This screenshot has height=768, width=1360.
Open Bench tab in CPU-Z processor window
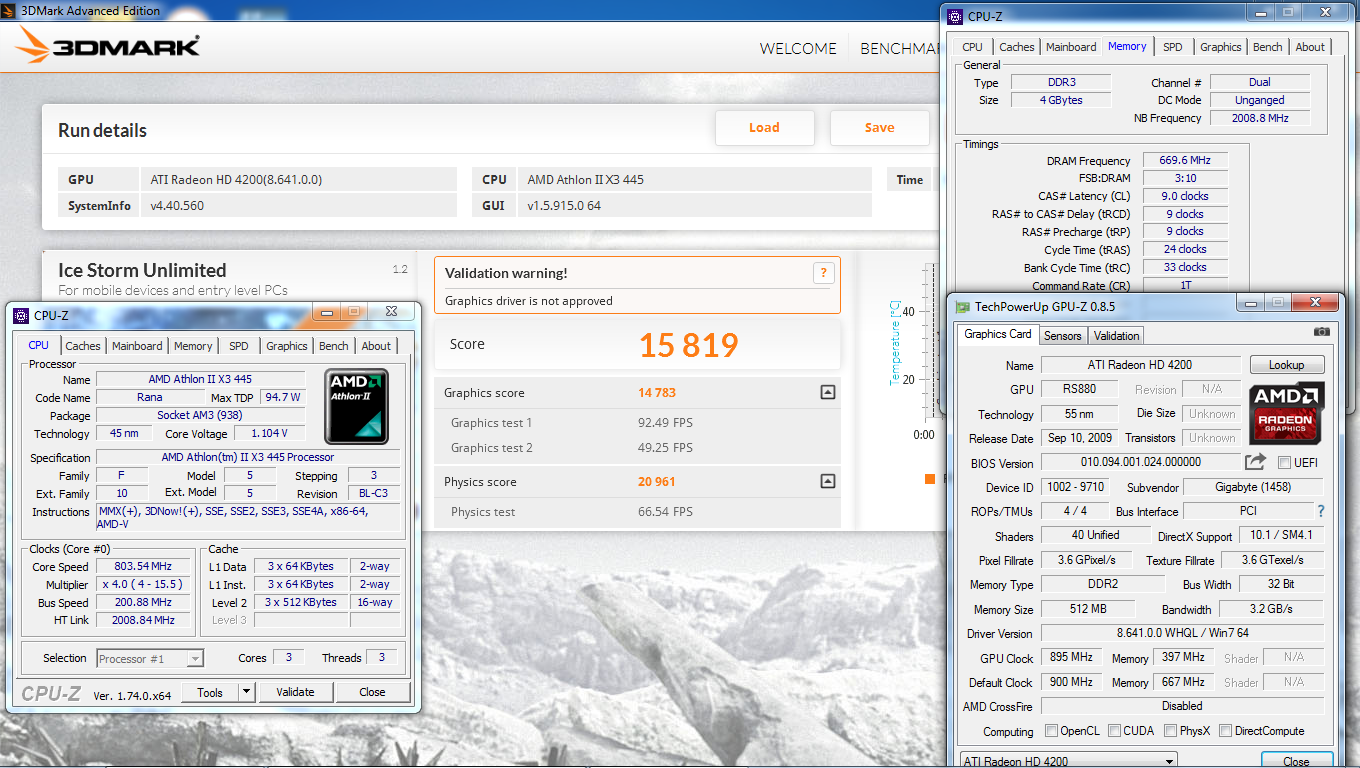(x=334, y=346)
